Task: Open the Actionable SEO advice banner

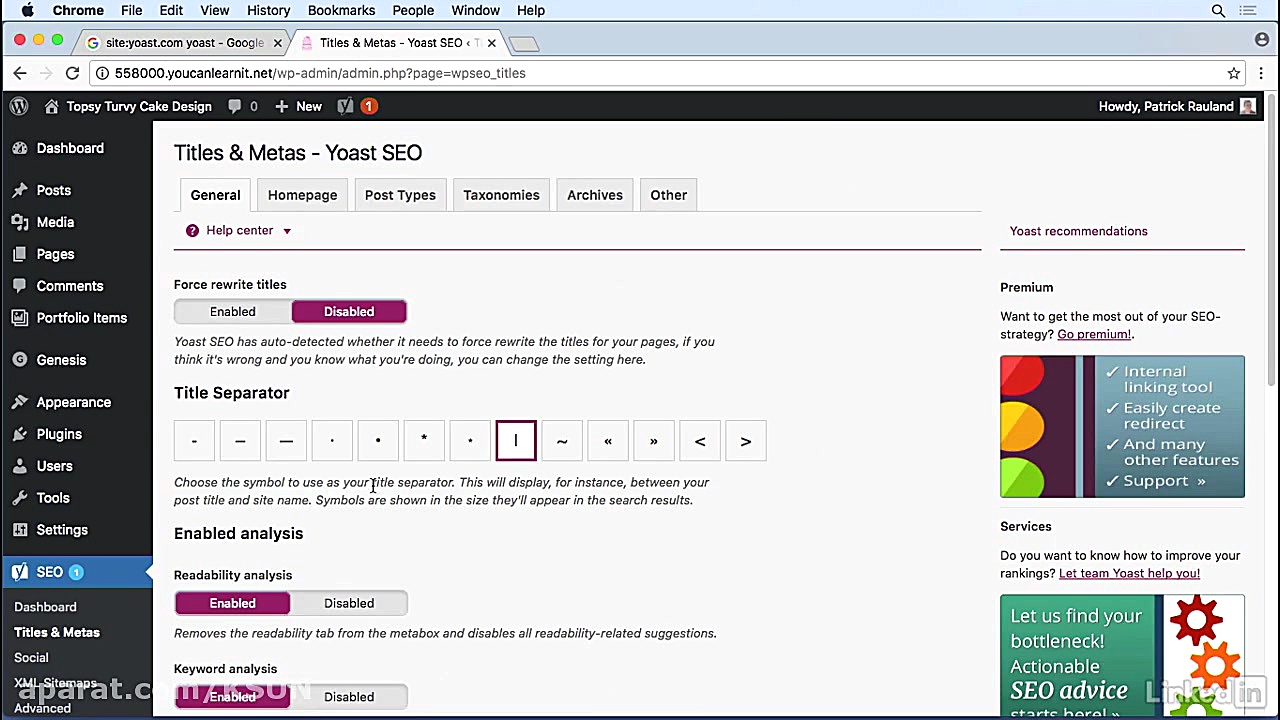Action: pyautogui.click(x=1122, y=656)
